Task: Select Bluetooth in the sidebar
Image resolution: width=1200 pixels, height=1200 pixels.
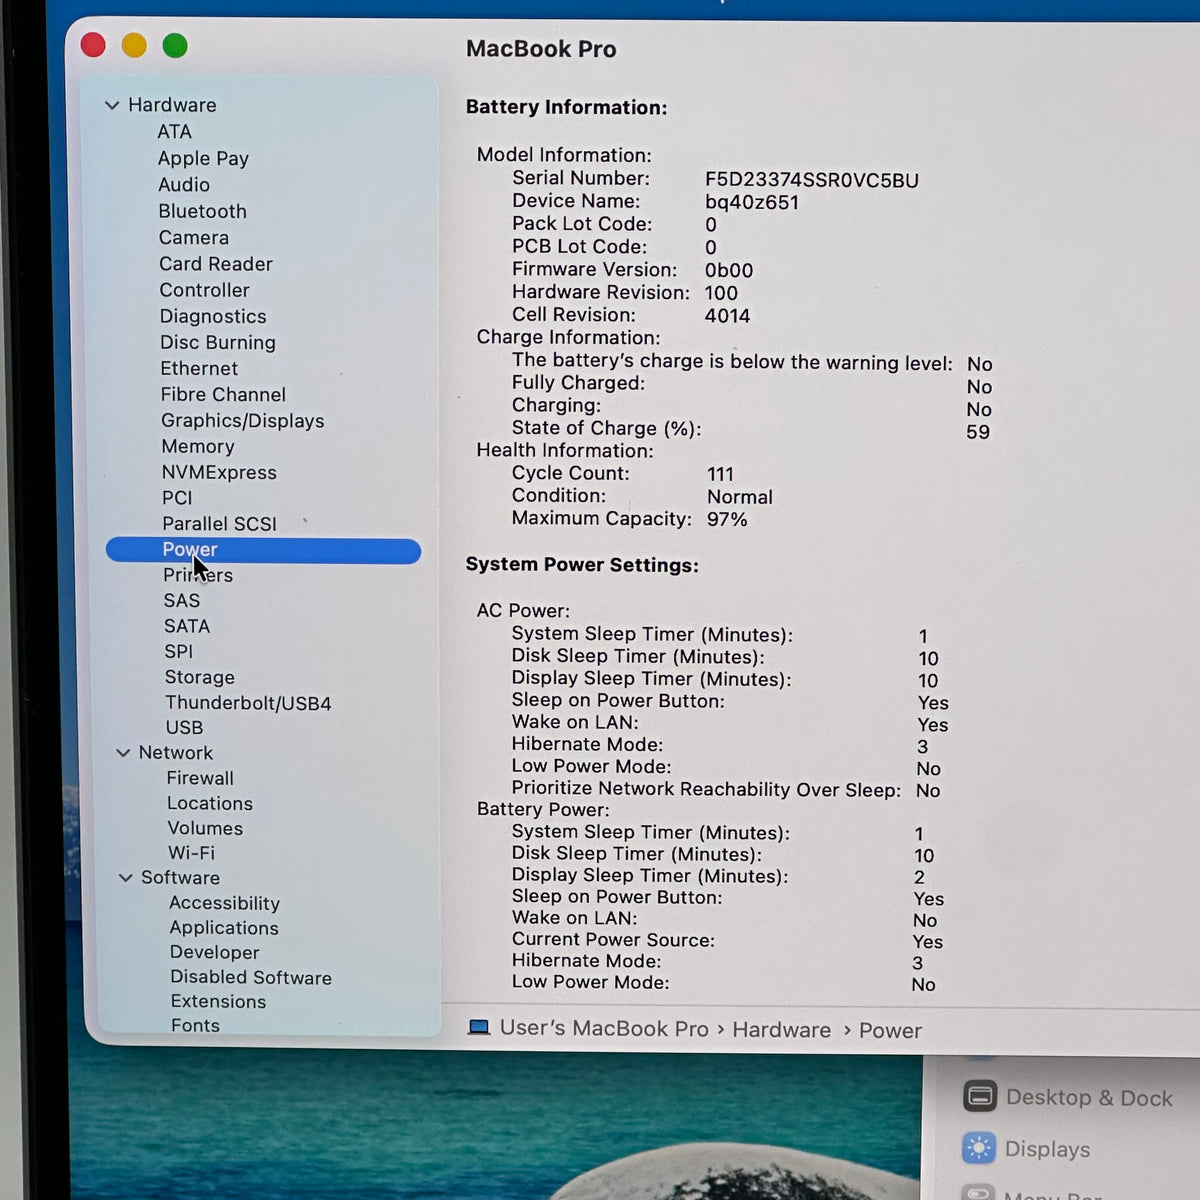Action: point(202,211)
